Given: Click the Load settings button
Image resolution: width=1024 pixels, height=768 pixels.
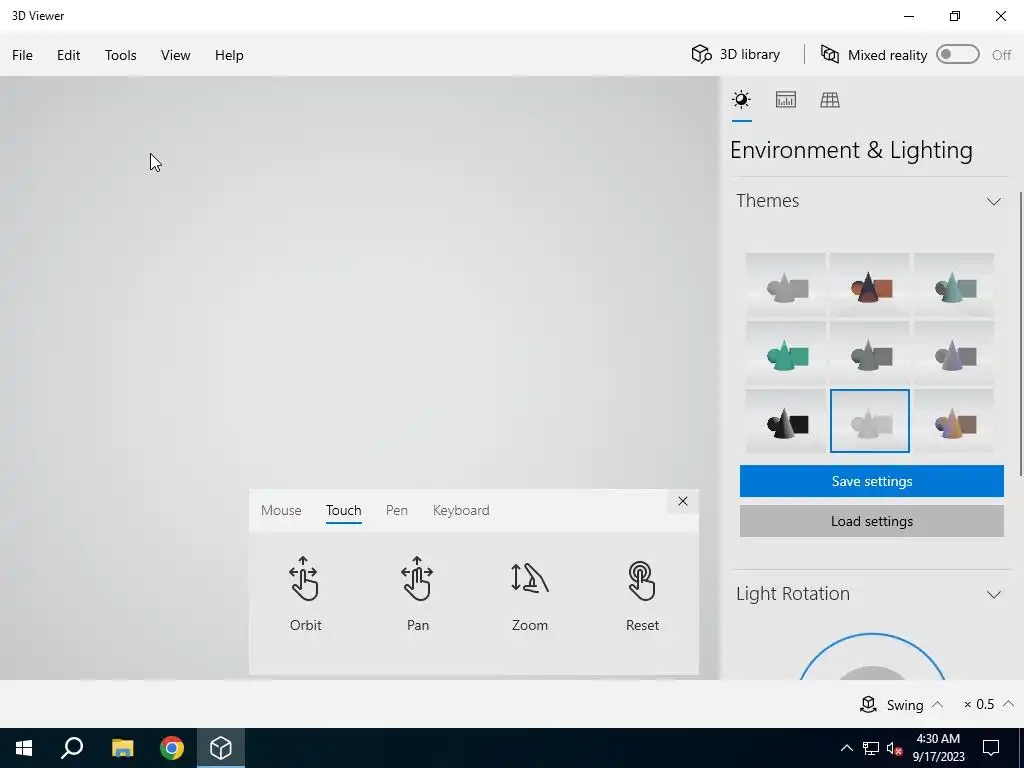Looking at the screenshot, I should click(x=871, y=521).
